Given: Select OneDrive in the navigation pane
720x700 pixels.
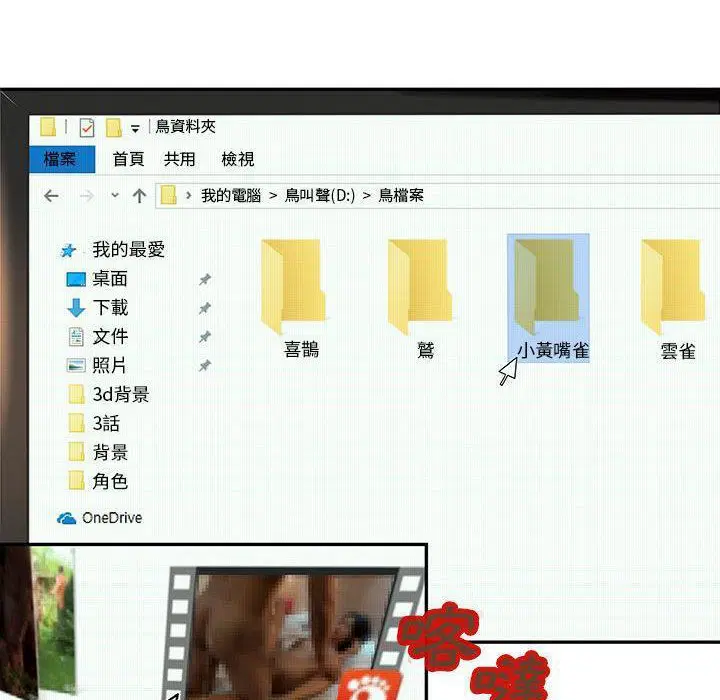Looking at the screenshot, I should [111, 518].
